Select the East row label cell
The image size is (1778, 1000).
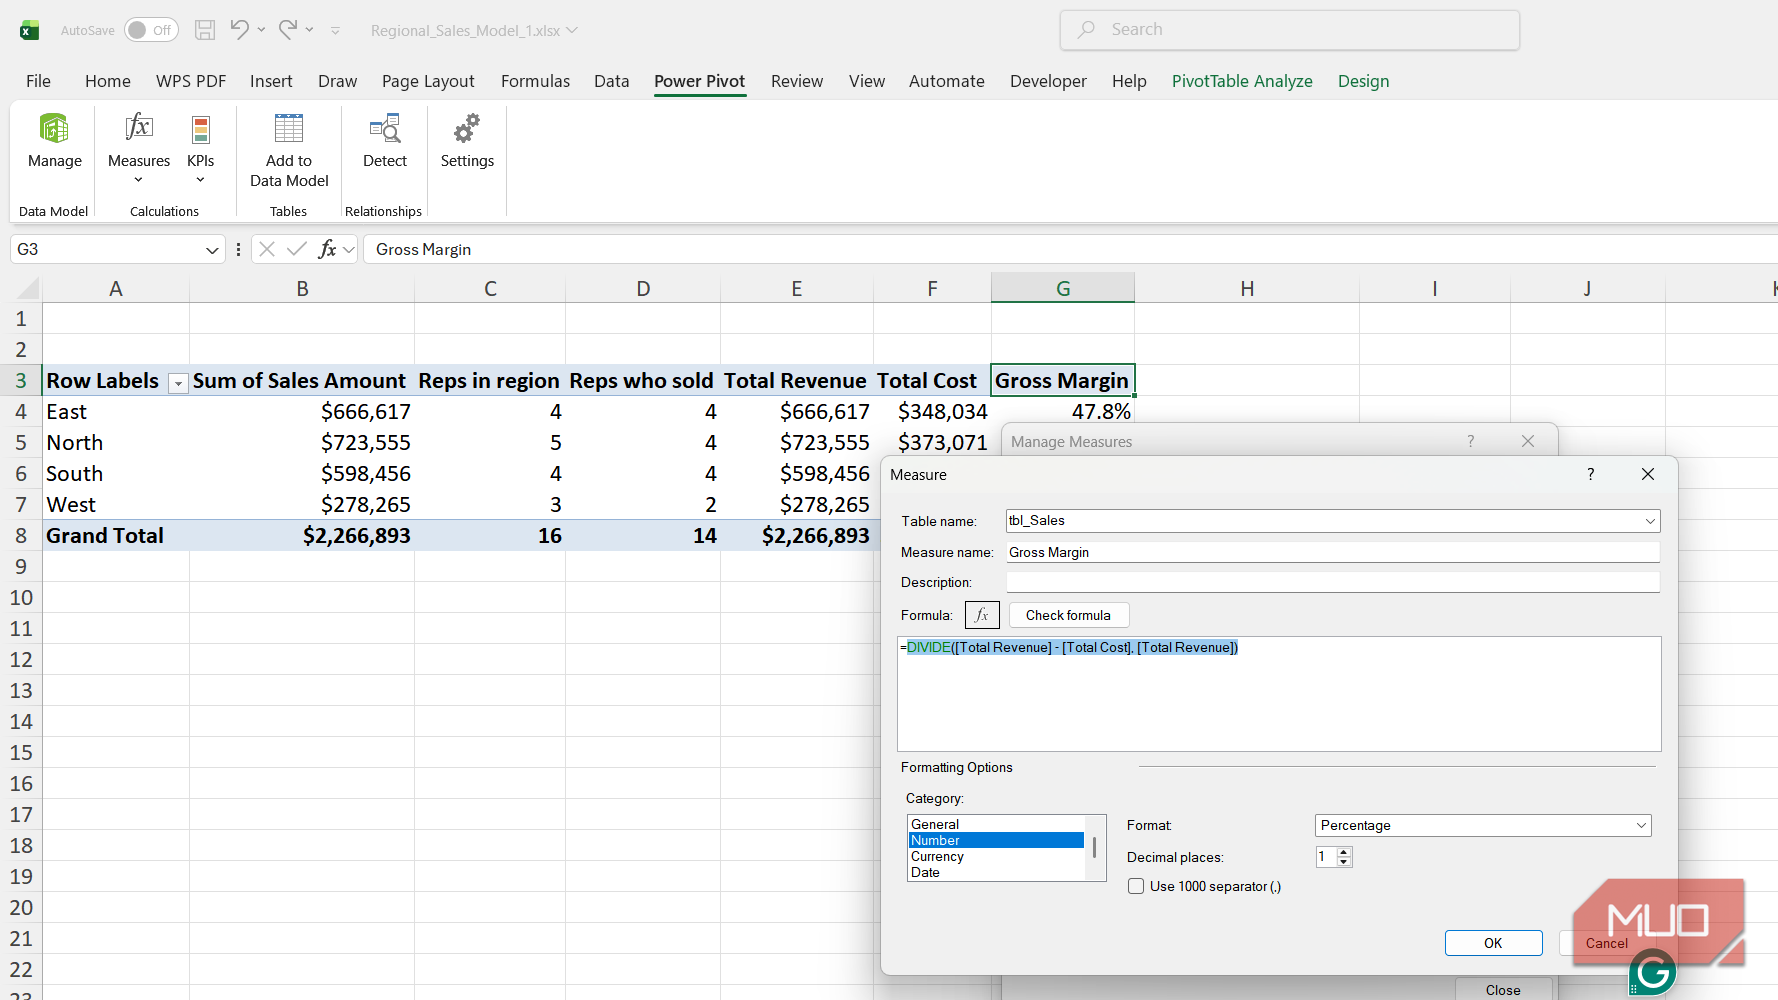116,412
